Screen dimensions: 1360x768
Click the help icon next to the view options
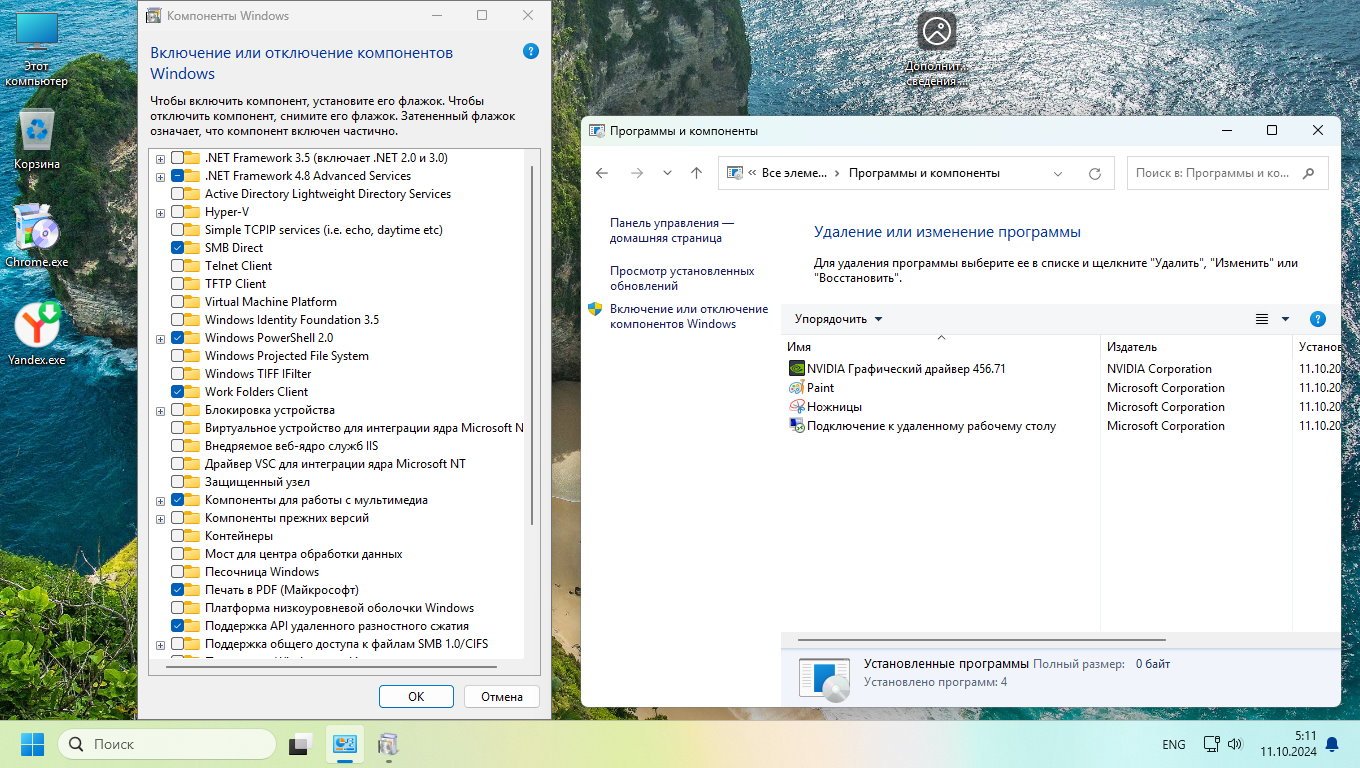tap(1317, 319)
